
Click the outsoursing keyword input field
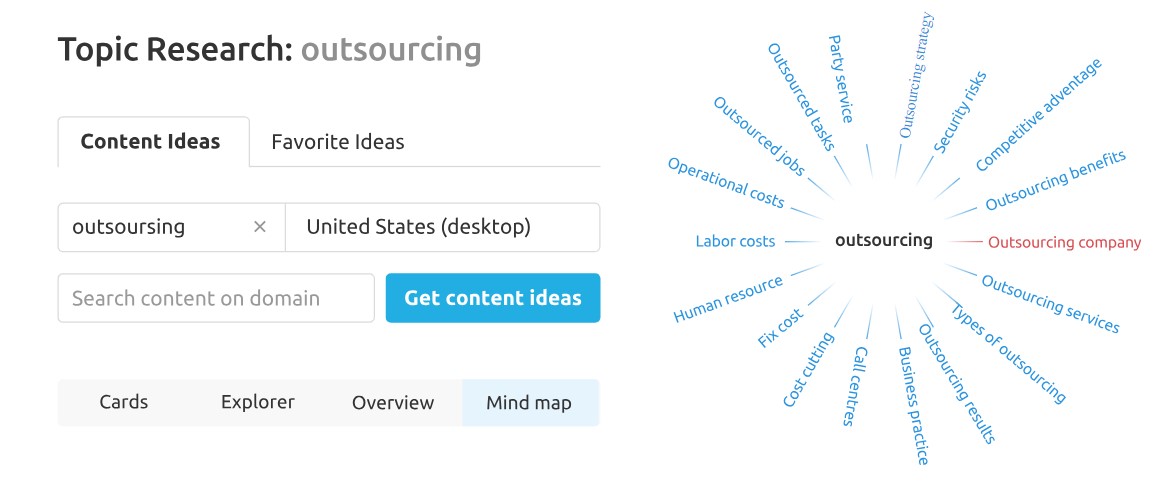click(172, 227)
